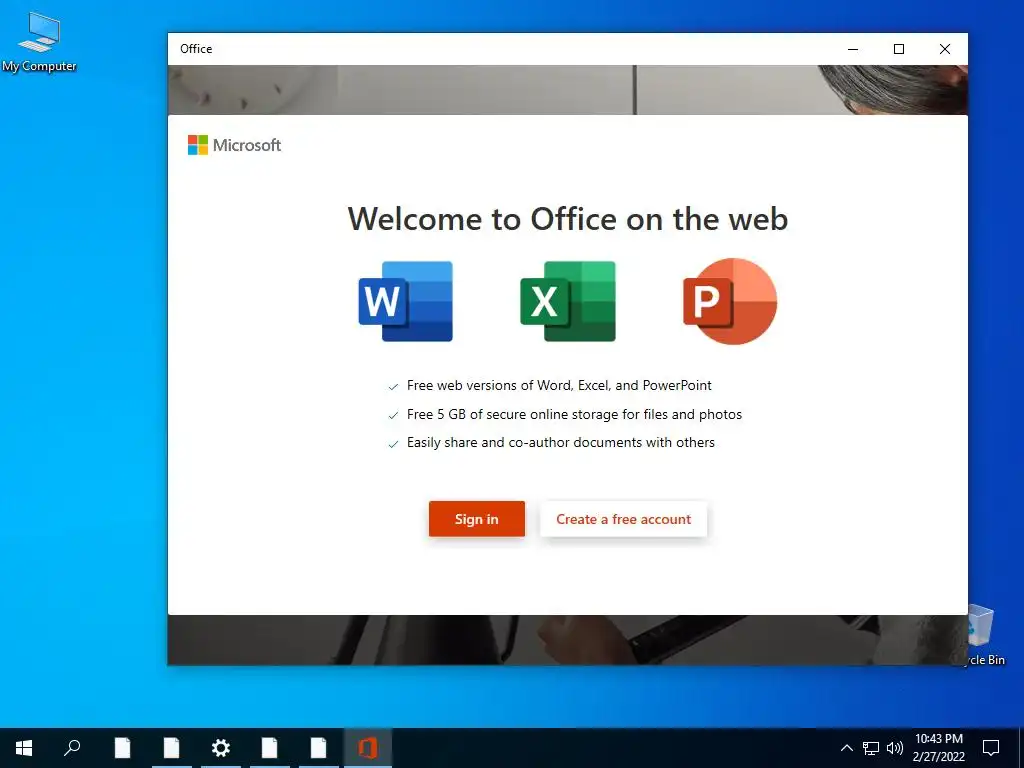Click text "Easily share and co-author documents with others"
Screen dimensions: 1024x768
coord(560,443)
